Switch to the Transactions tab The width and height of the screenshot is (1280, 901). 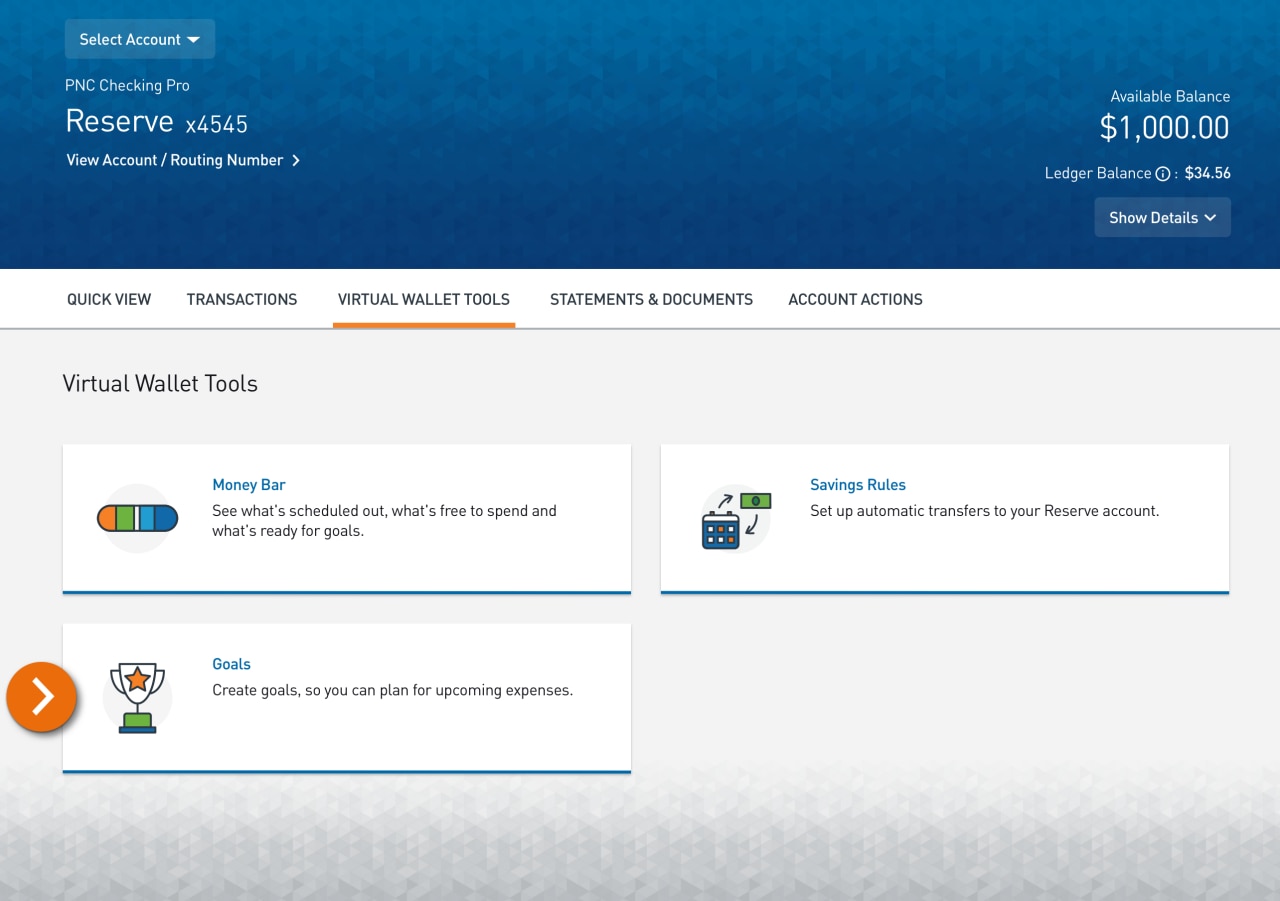pyautogui.click(x=242, y=299)
